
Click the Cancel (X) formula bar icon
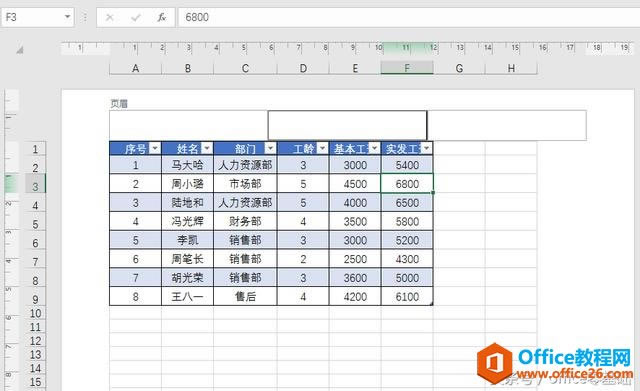pyautogui.click(x=109, y=18)
